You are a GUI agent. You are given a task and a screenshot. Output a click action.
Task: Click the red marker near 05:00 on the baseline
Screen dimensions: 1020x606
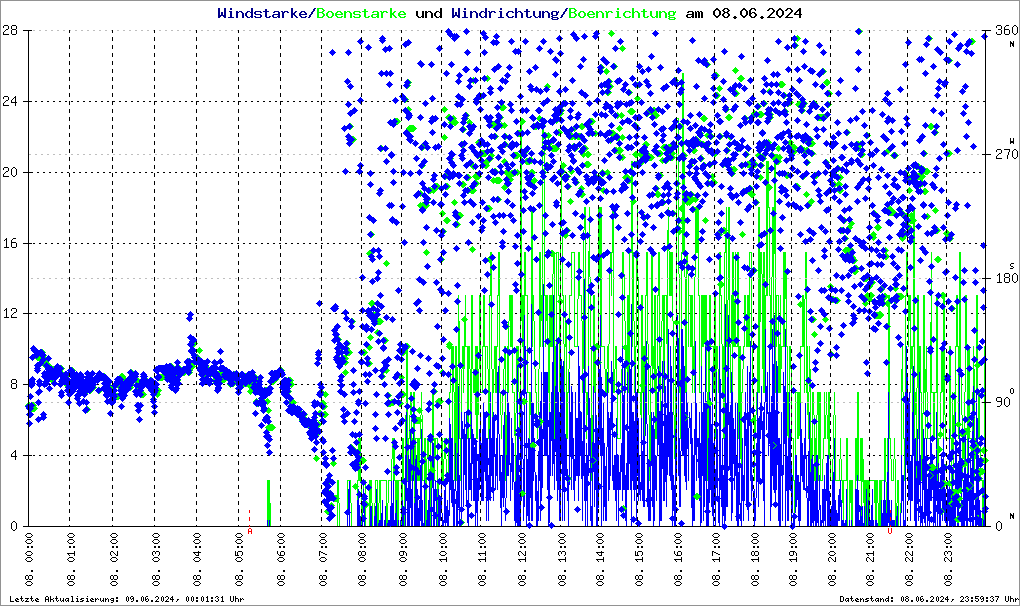point(249,531)
